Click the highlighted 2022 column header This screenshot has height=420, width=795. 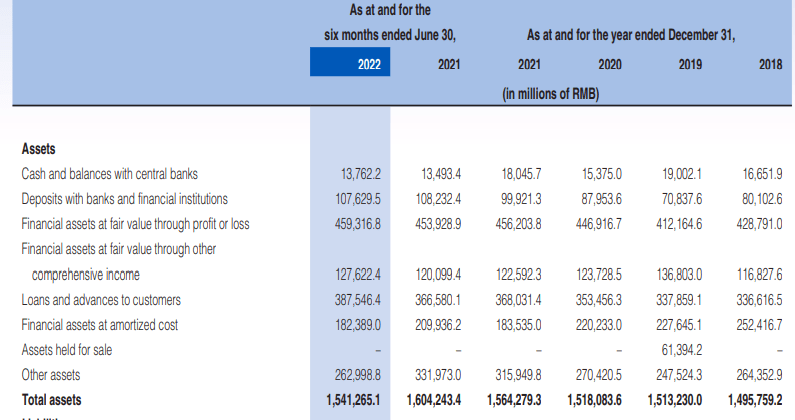(x=351, y=64)
